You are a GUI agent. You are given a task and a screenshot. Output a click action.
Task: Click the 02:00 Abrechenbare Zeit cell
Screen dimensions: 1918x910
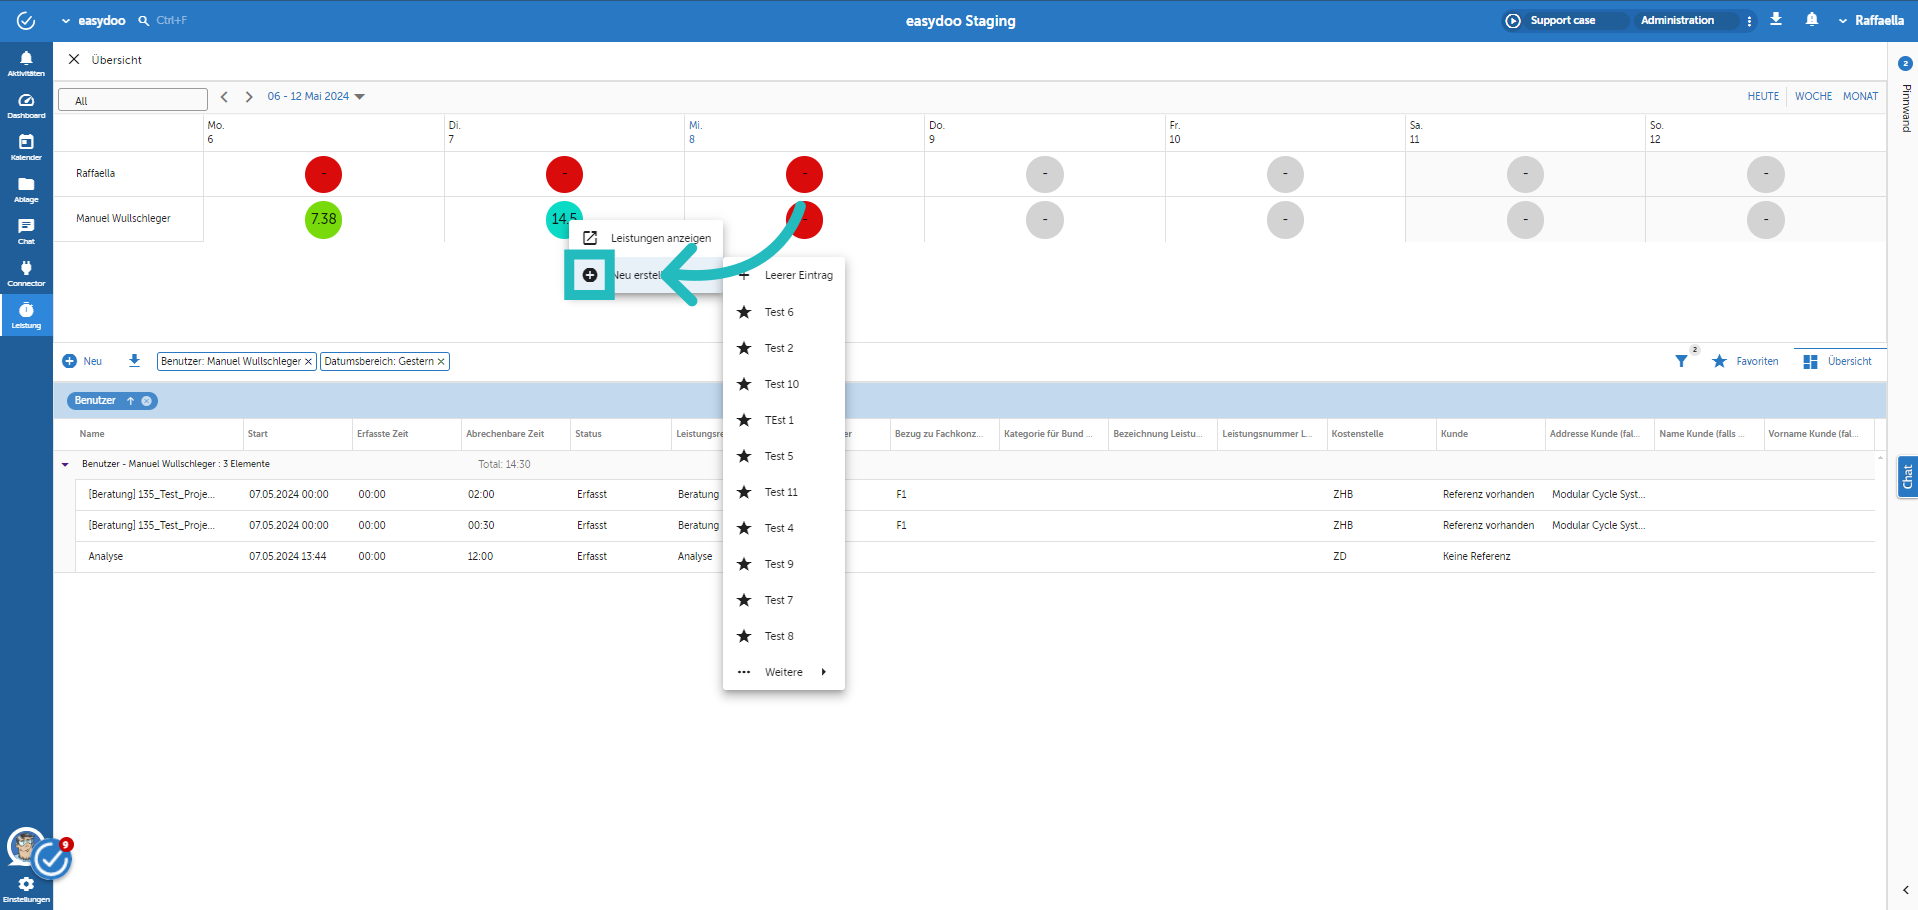point(481,494)
